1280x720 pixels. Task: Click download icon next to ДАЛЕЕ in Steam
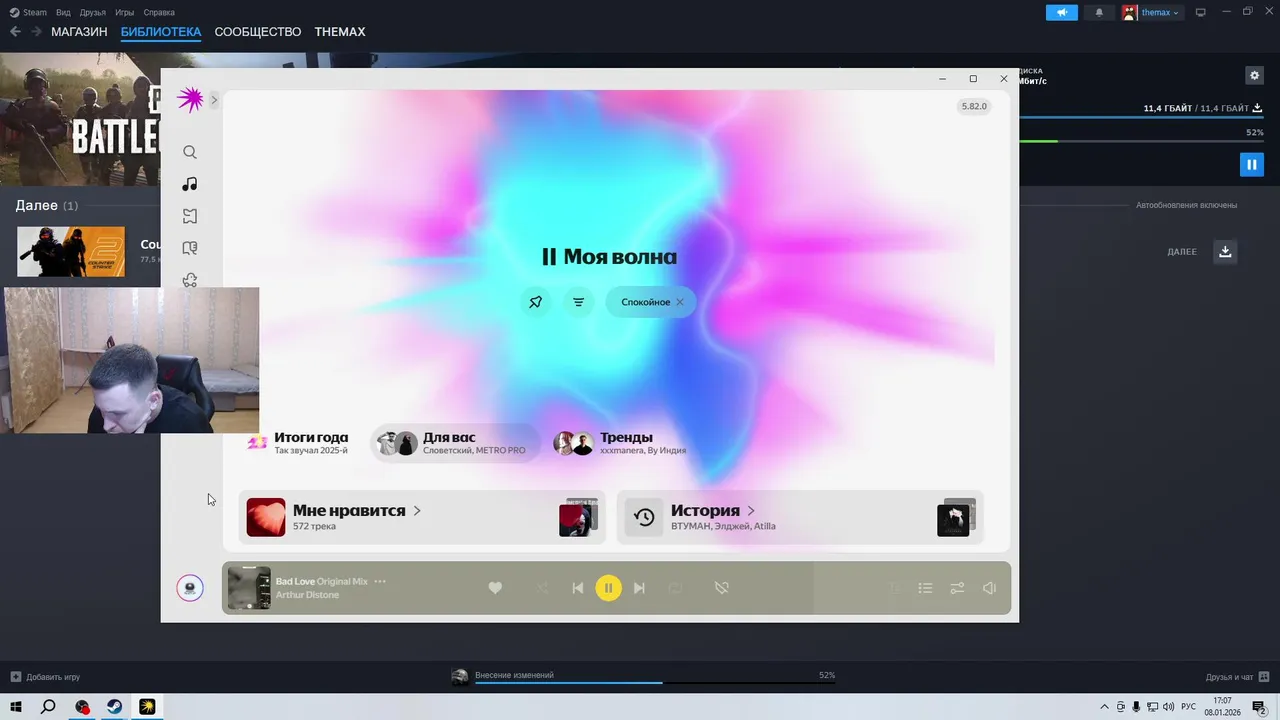click(1225, 251)
